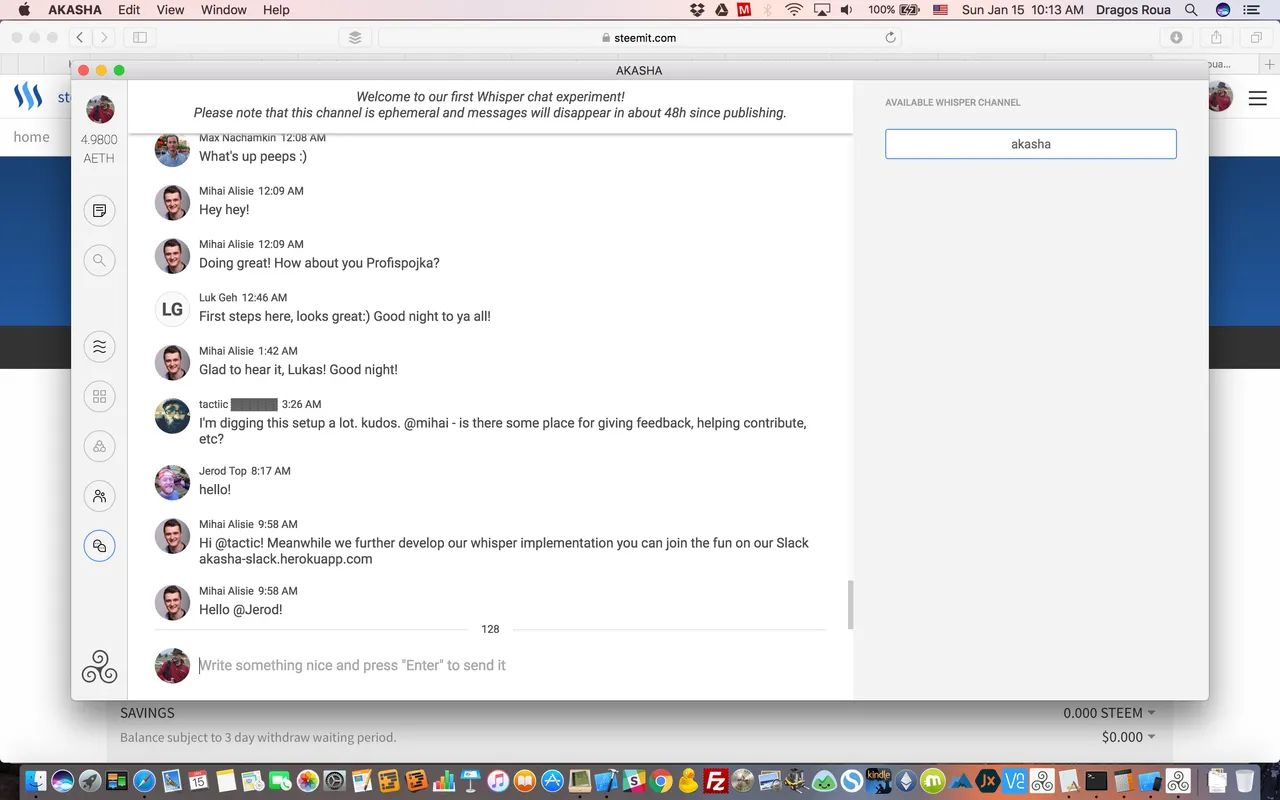Click the Dropbox menu bar icon
Screen dimensions: 1280x800
tap(697, 10)
